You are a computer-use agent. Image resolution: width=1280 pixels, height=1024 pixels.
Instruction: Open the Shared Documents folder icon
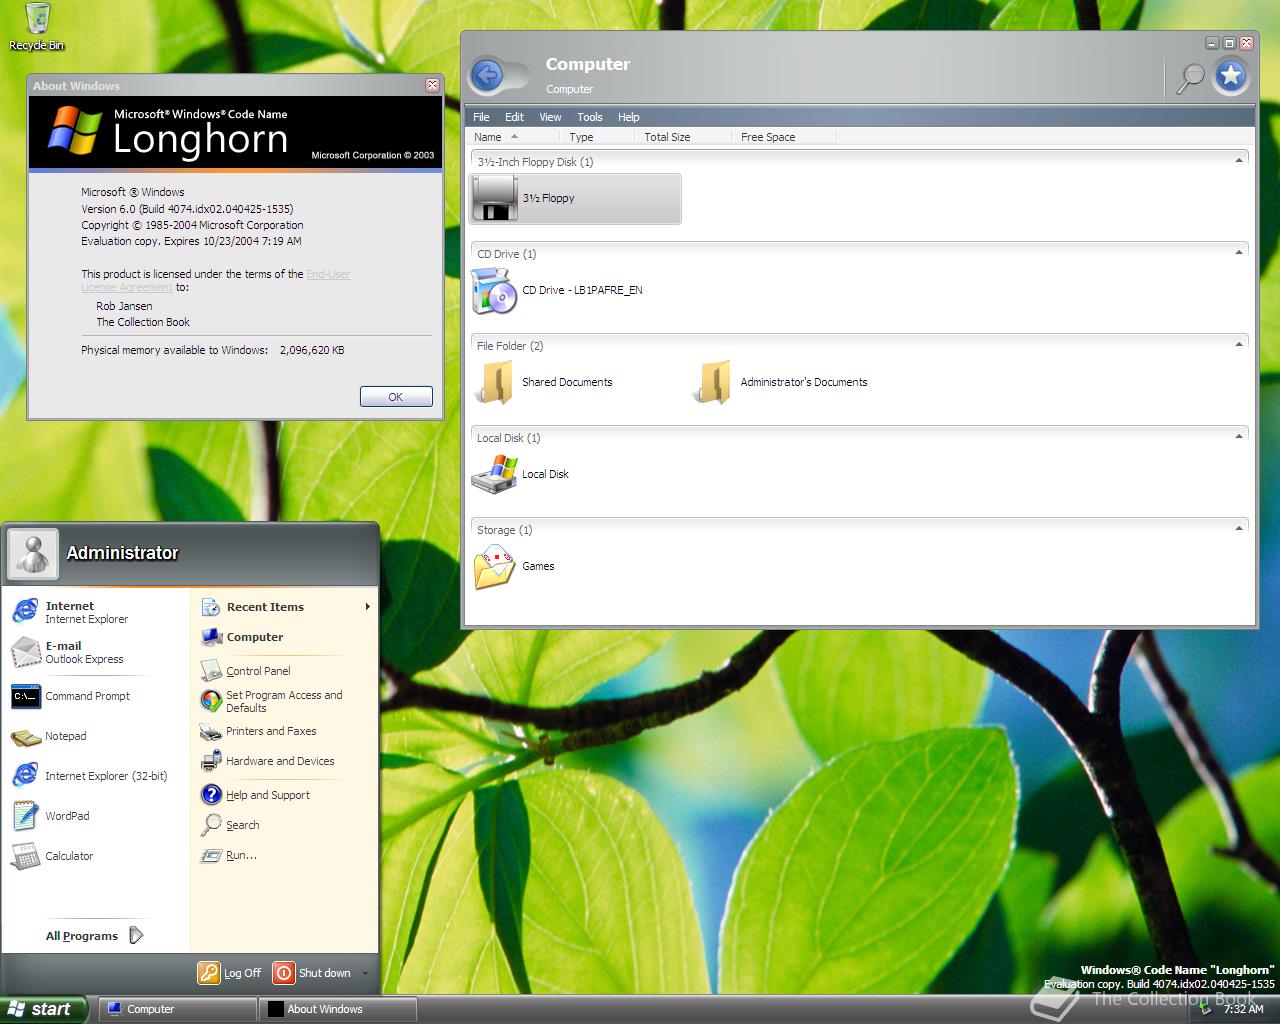click(494, 382)
